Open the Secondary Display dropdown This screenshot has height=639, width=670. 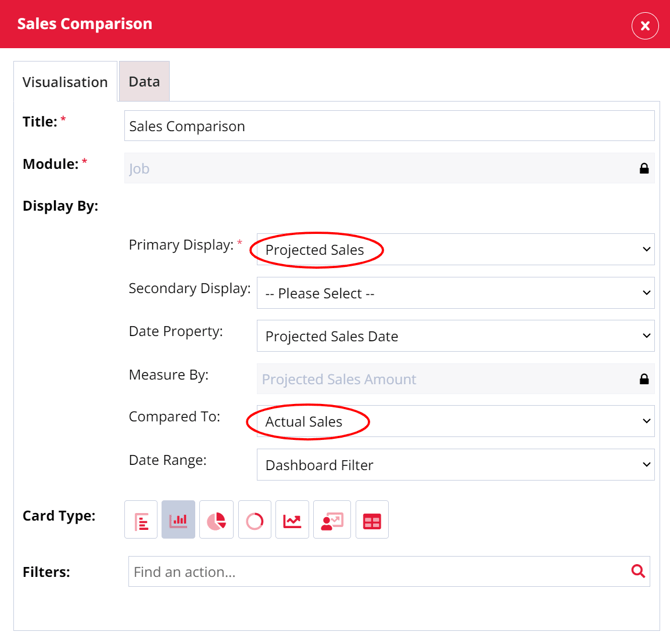click(x=455, y=293)
